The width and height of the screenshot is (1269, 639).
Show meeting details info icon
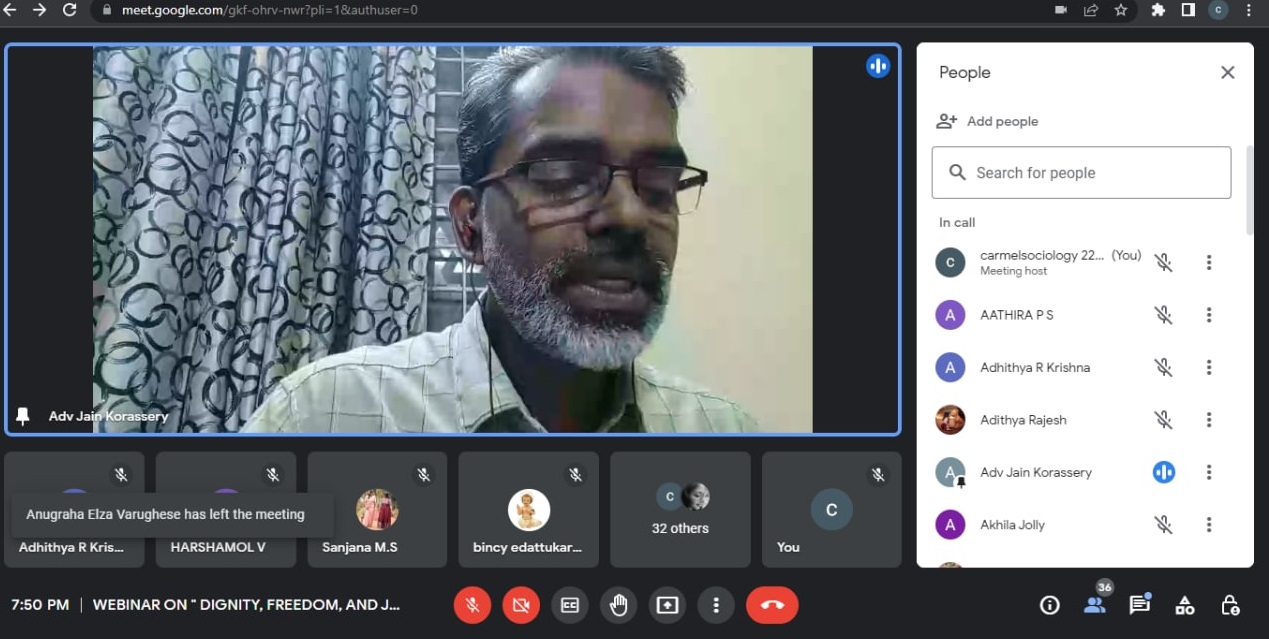1049,605
